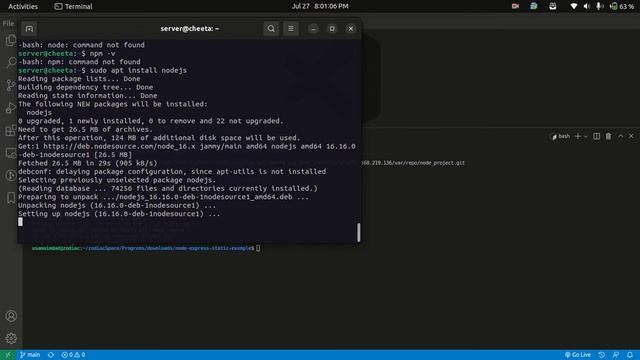Click the screen recording indicator in top bar
640x360 pixels.
click(515, 6)
